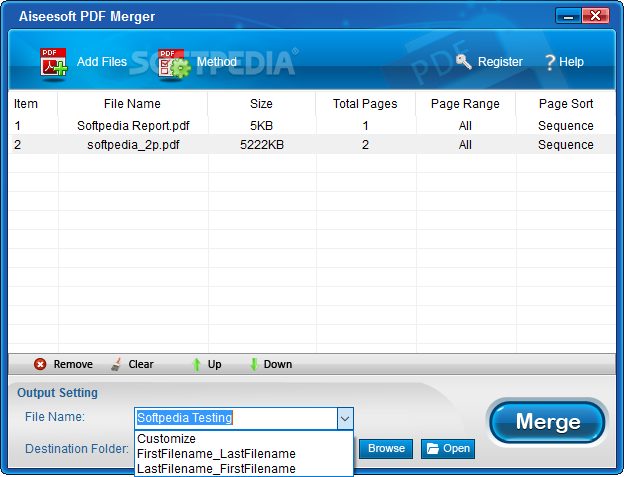Click the Add Files label
This screenshot has width=624, height=477.
102,62
